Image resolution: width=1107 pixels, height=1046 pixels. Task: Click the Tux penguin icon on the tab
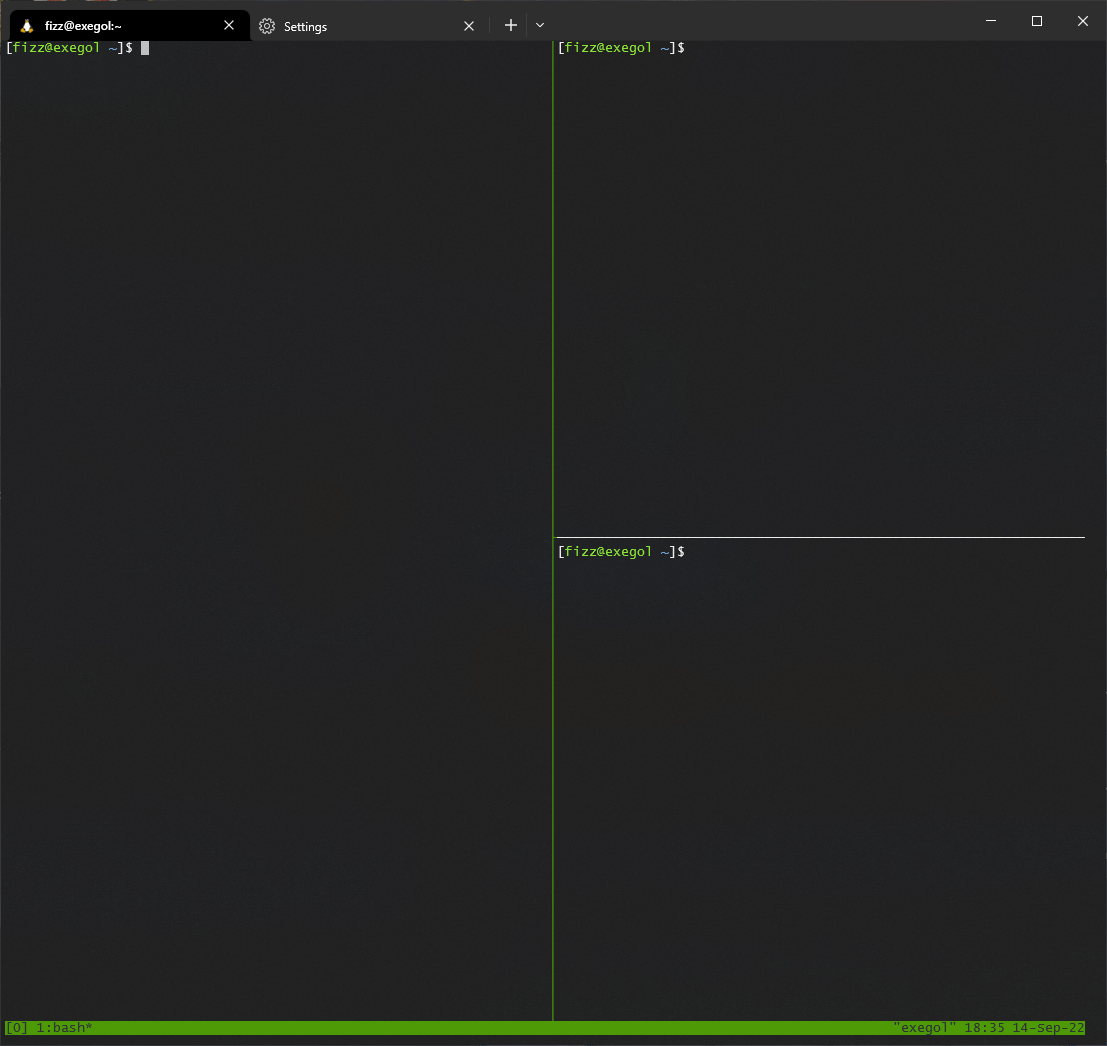click(x=27, y=26)
